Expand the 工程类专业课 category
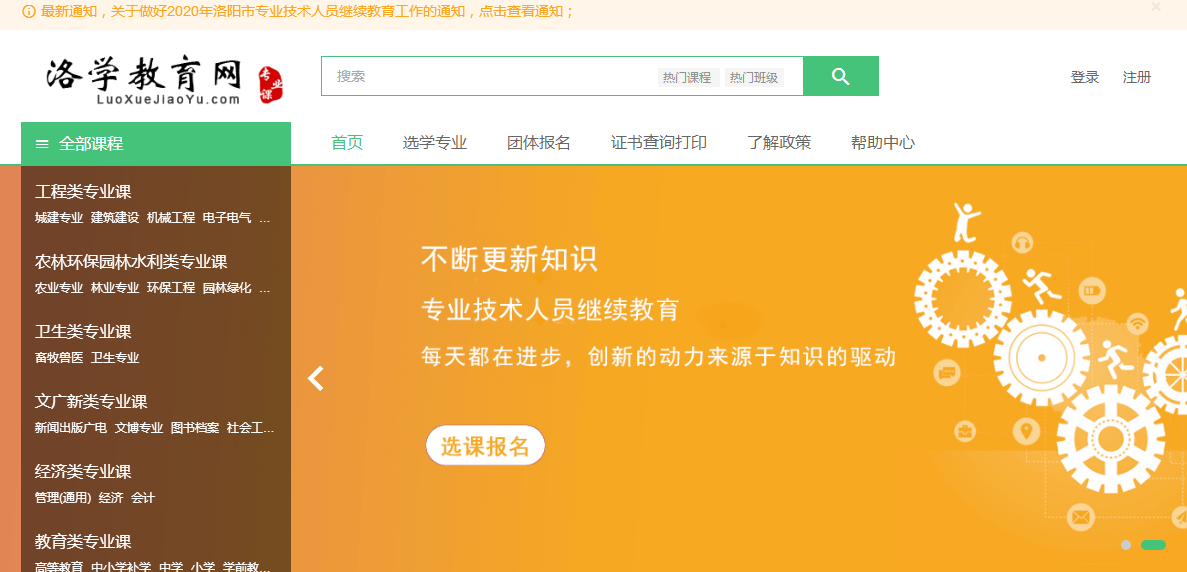 [x=83, y=192]
